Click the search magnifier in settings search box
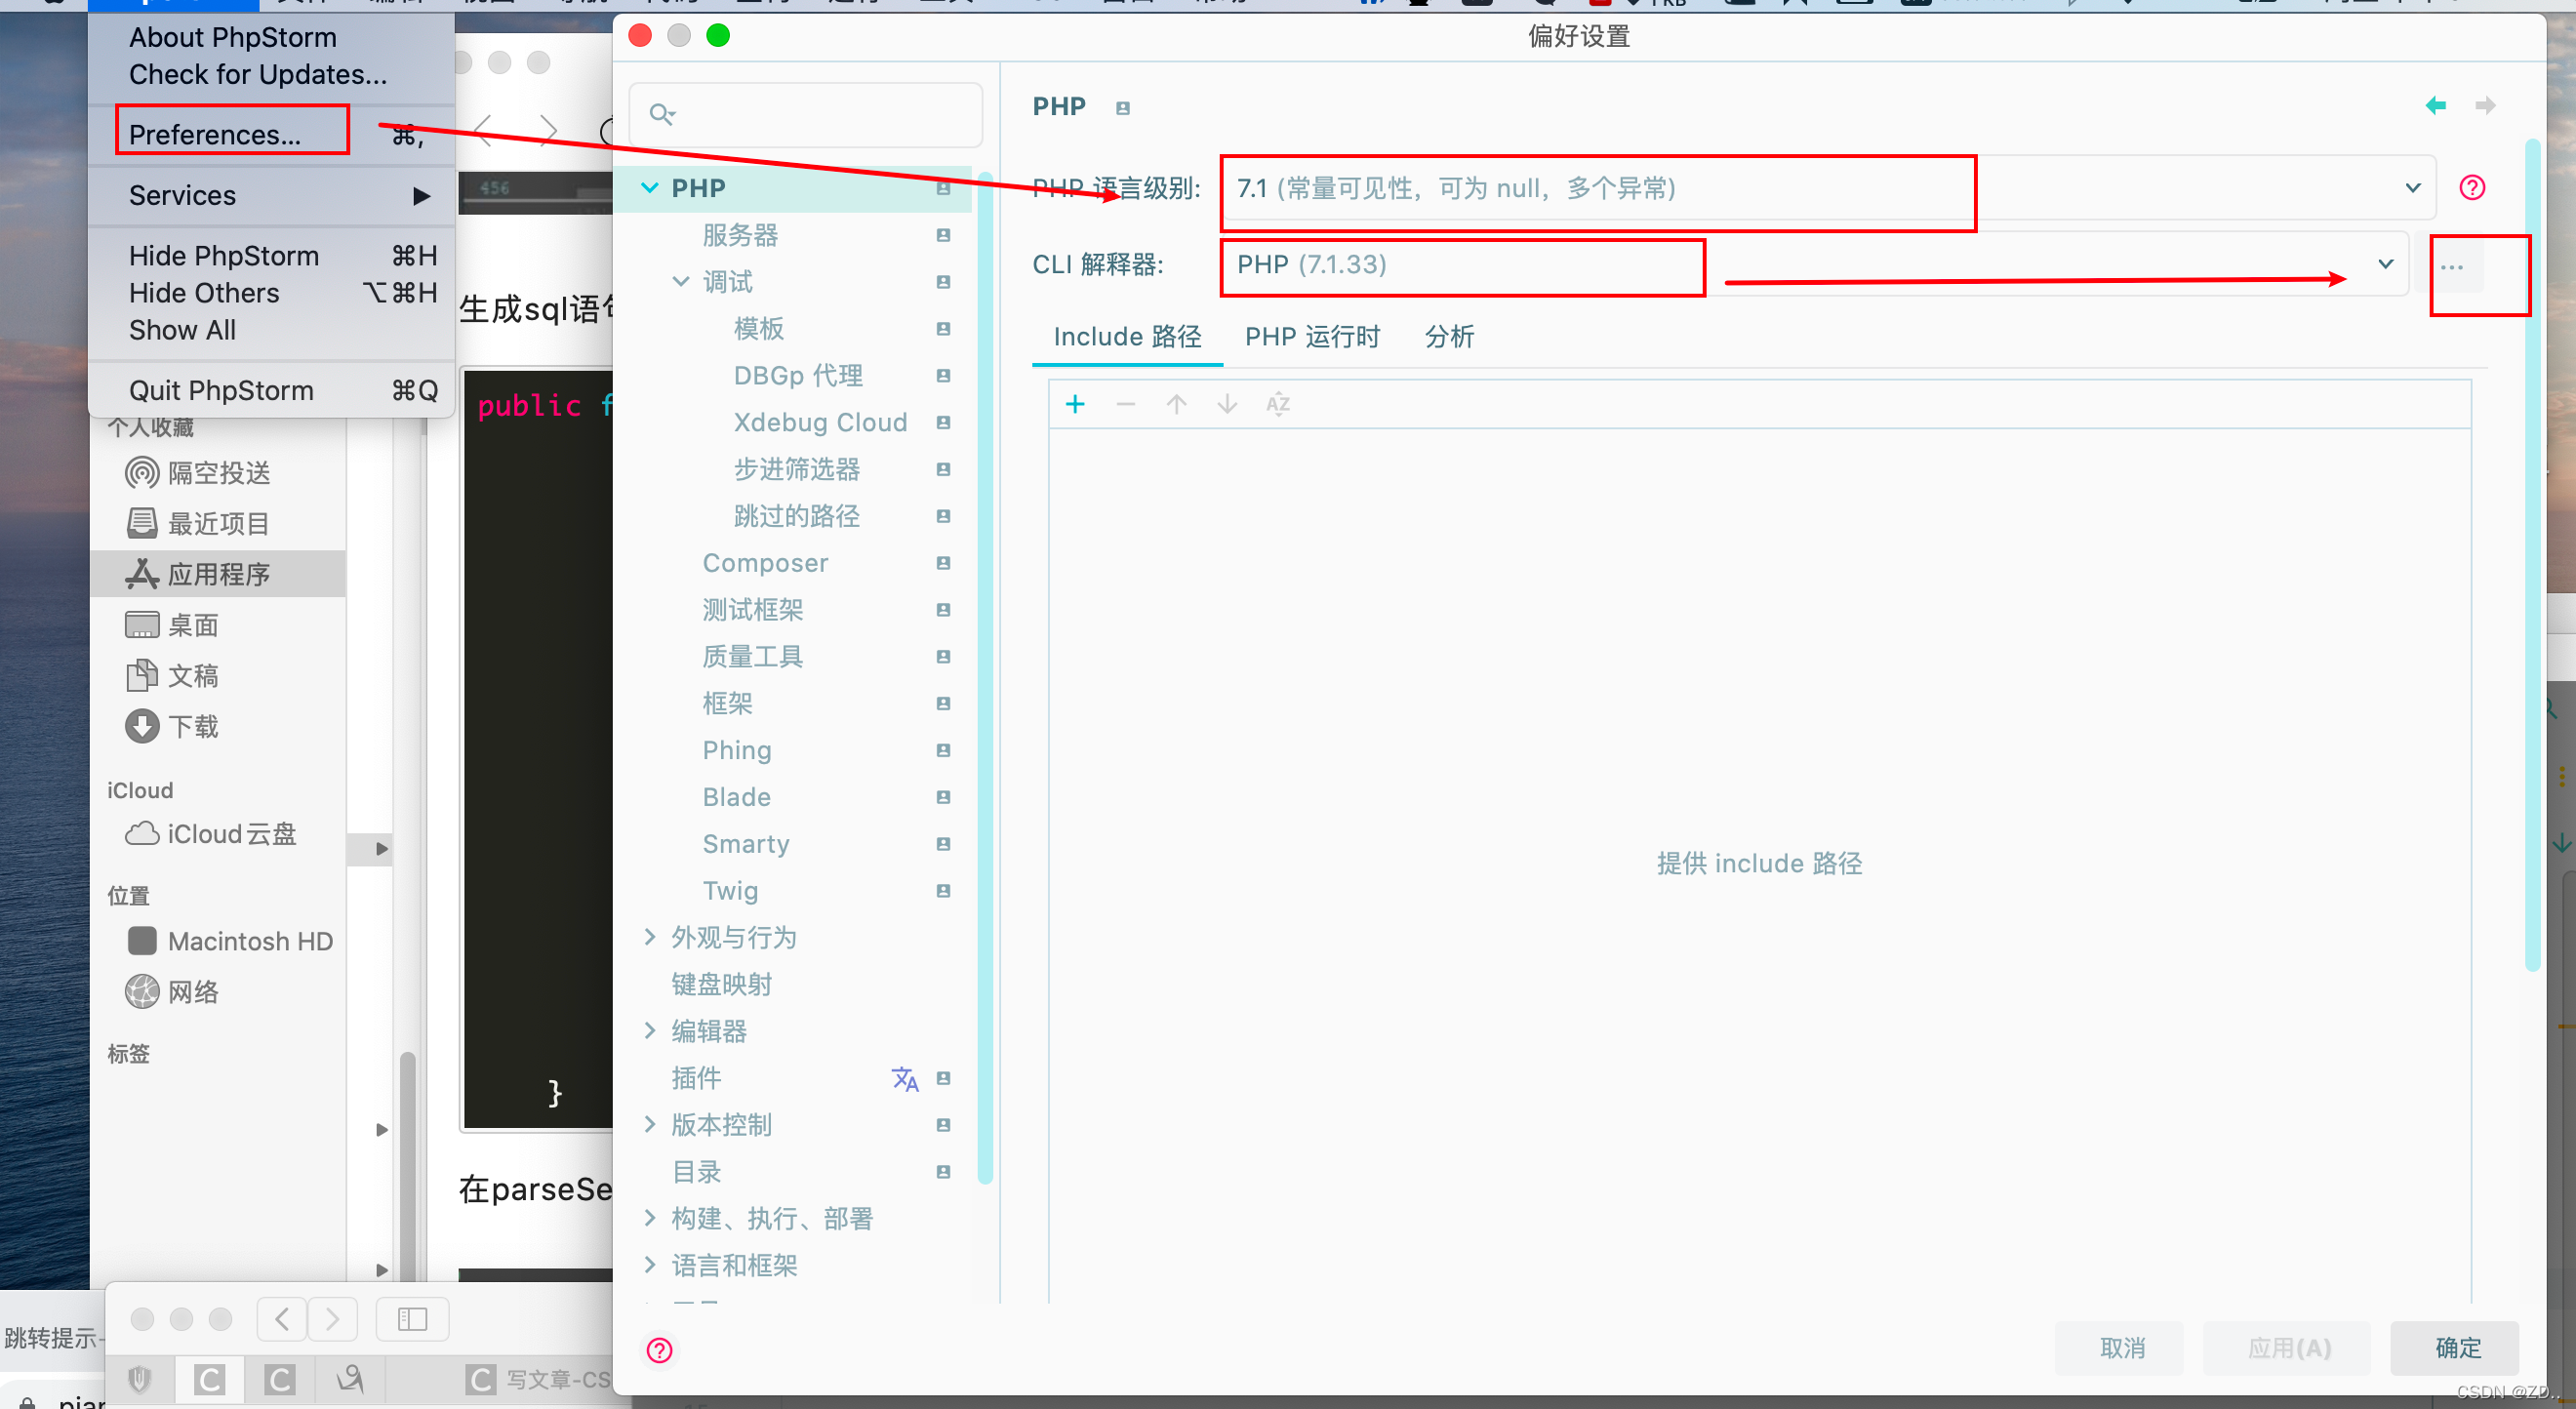Screen dimensions: 2576x1409 (x=661, y=114)
